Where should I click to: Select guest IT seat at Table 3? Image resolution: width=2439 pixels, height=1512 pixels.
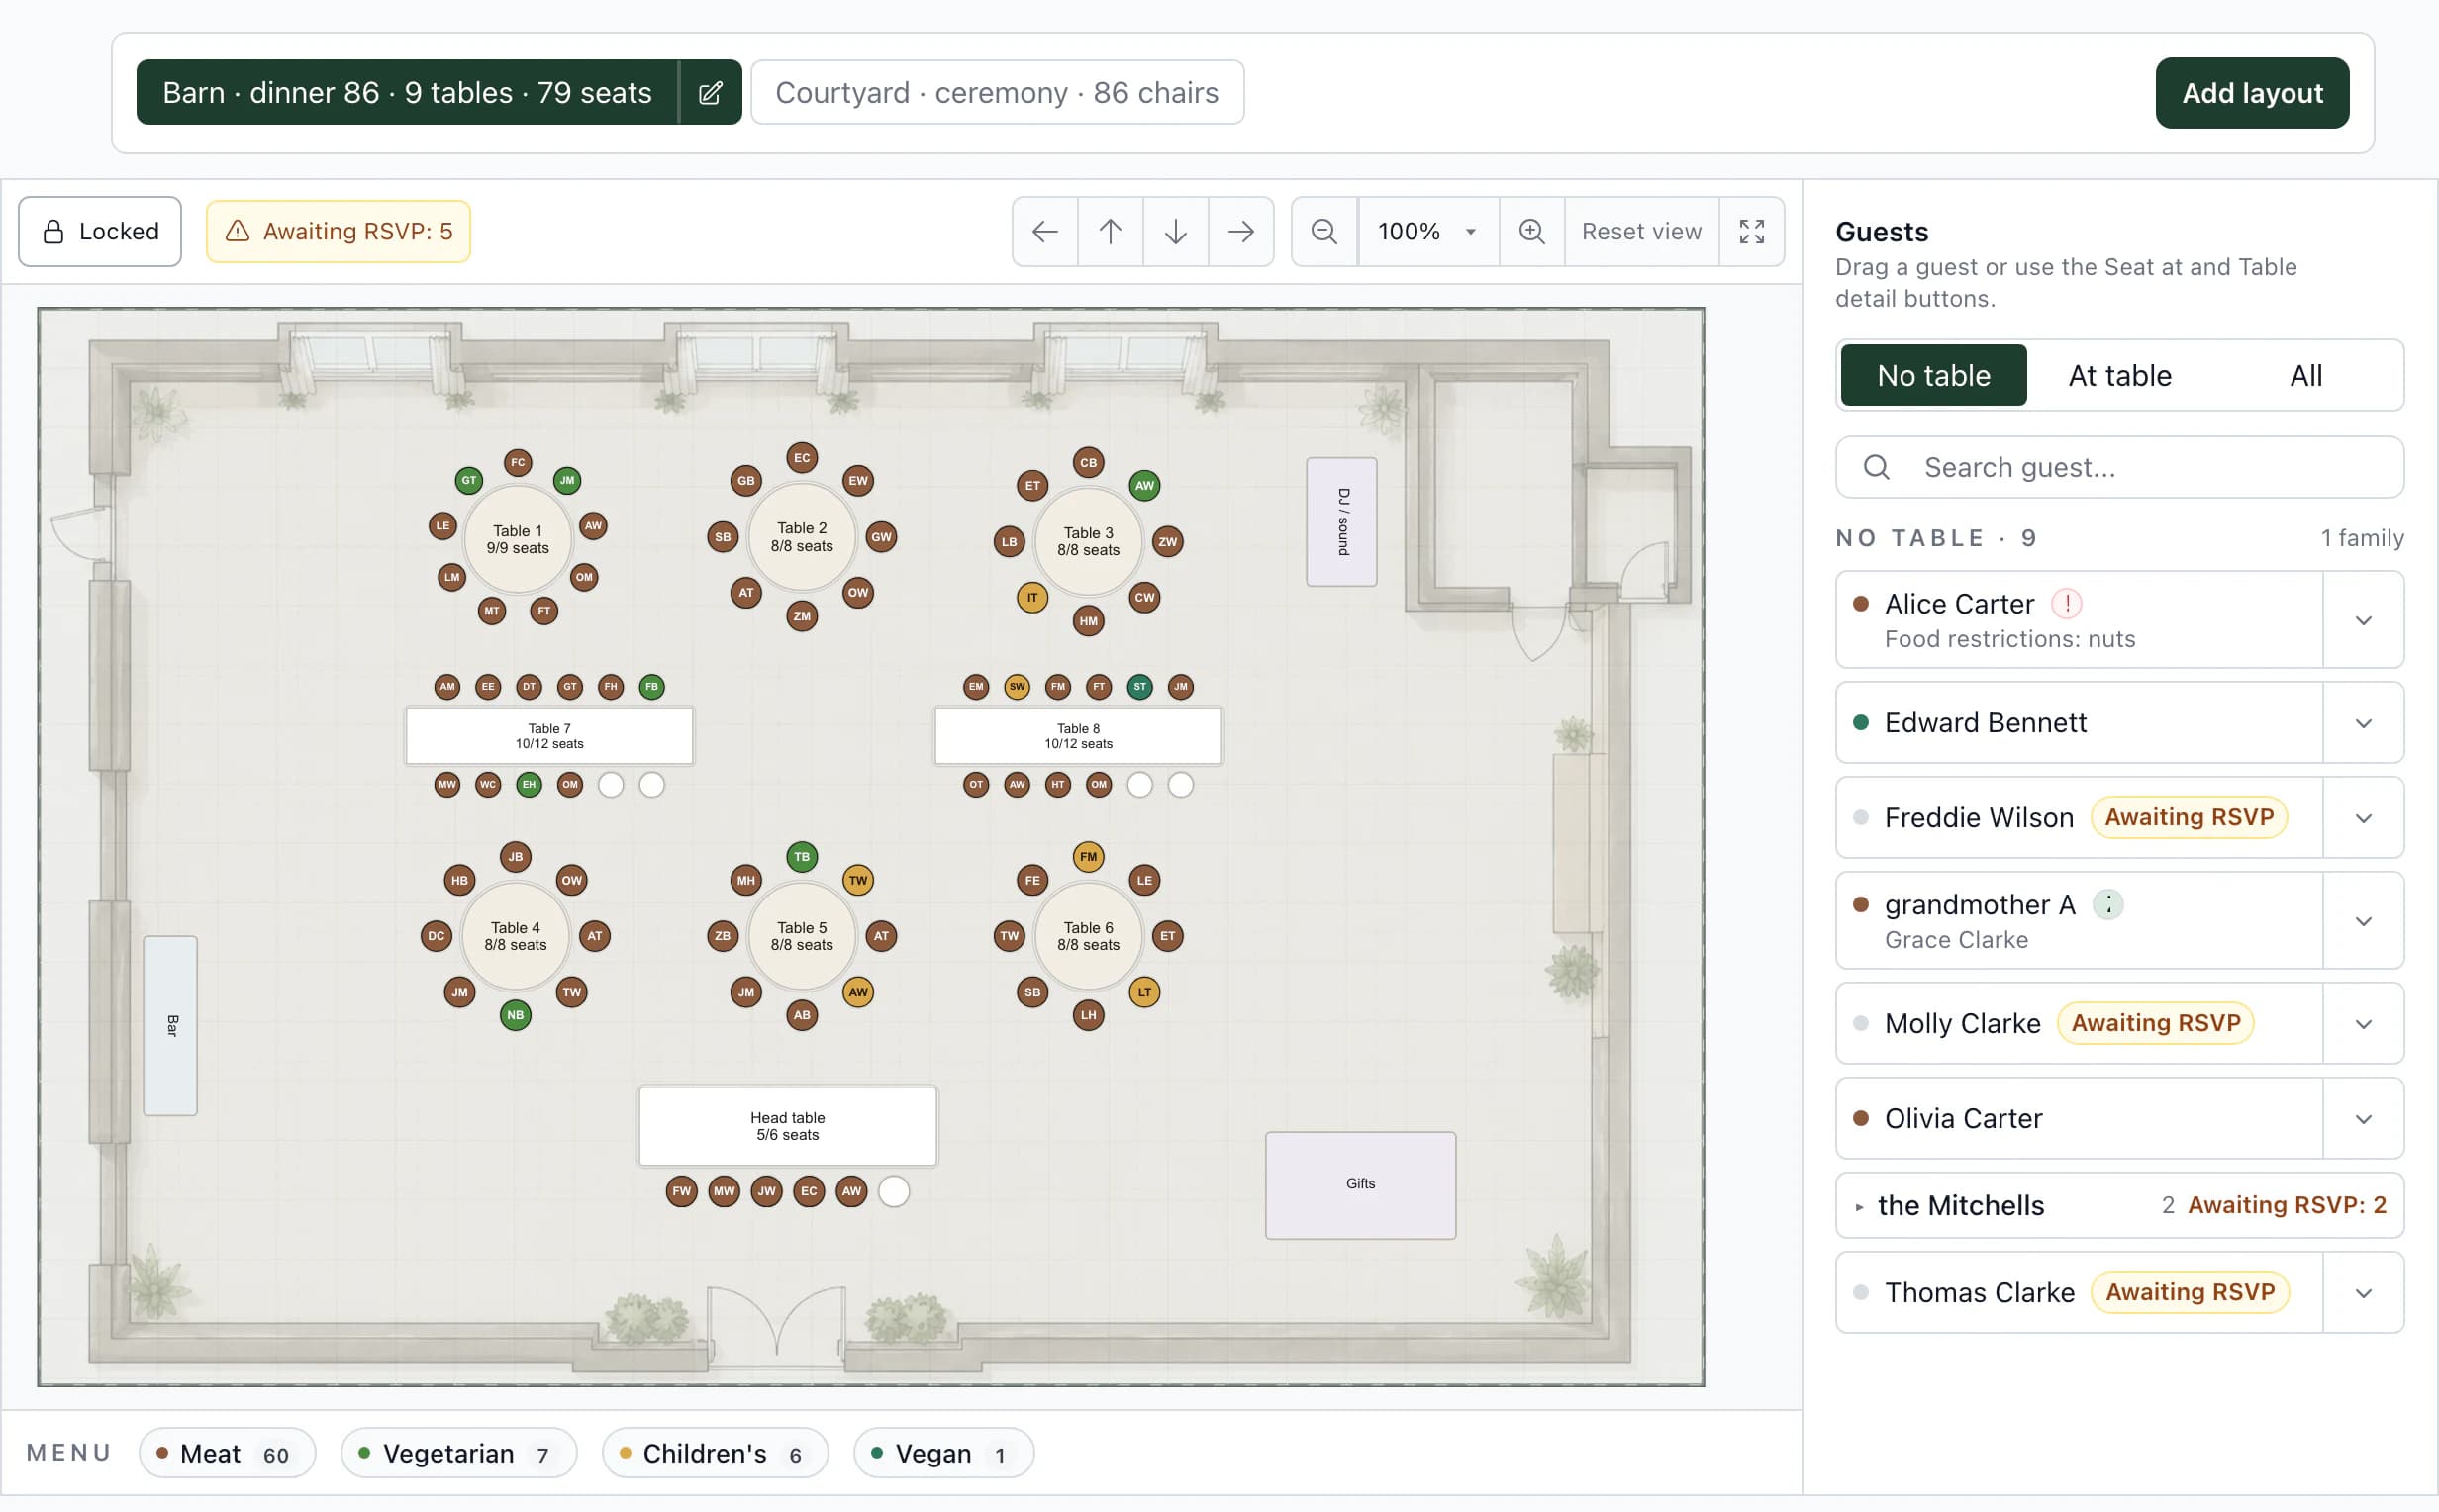click(1032, 598)
